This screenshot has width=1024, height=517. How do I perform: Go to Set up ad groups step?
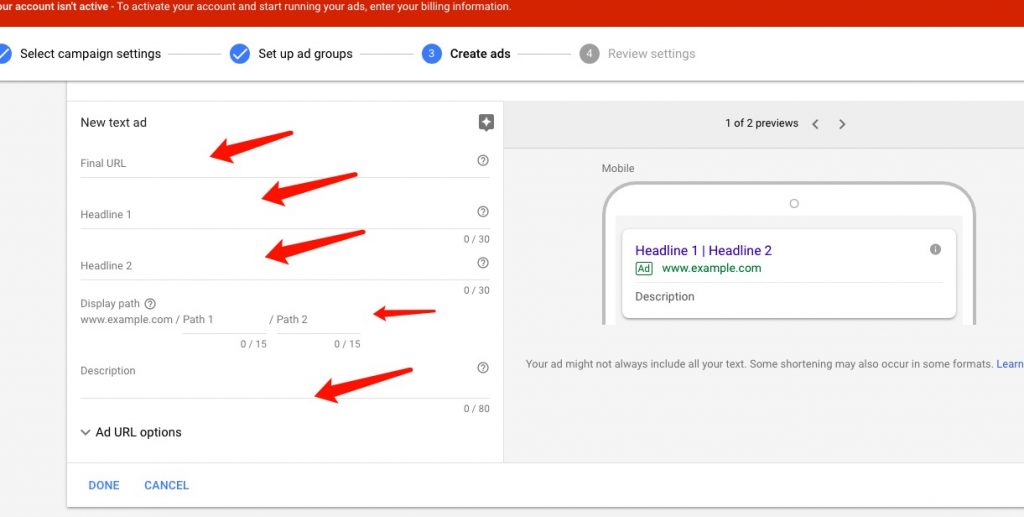click(x=304, y=54)
